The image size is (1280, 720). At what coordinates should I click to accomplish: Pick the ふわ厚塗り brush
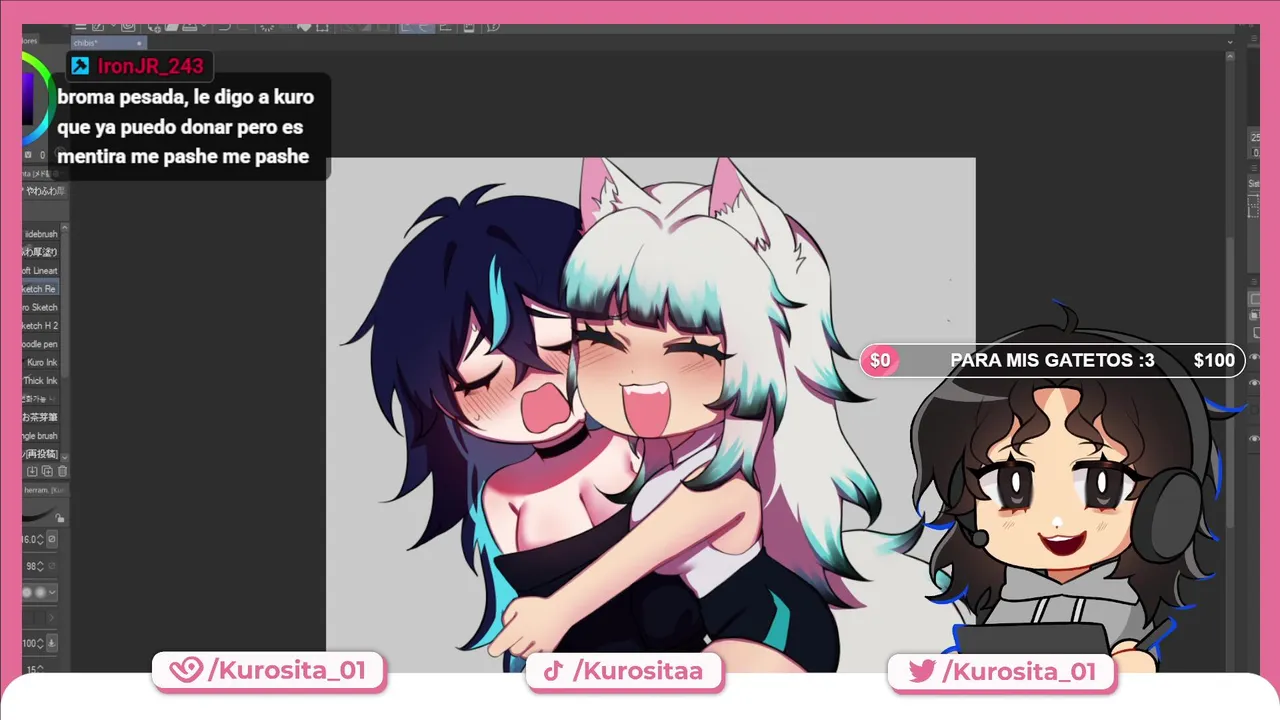(41, 252)
